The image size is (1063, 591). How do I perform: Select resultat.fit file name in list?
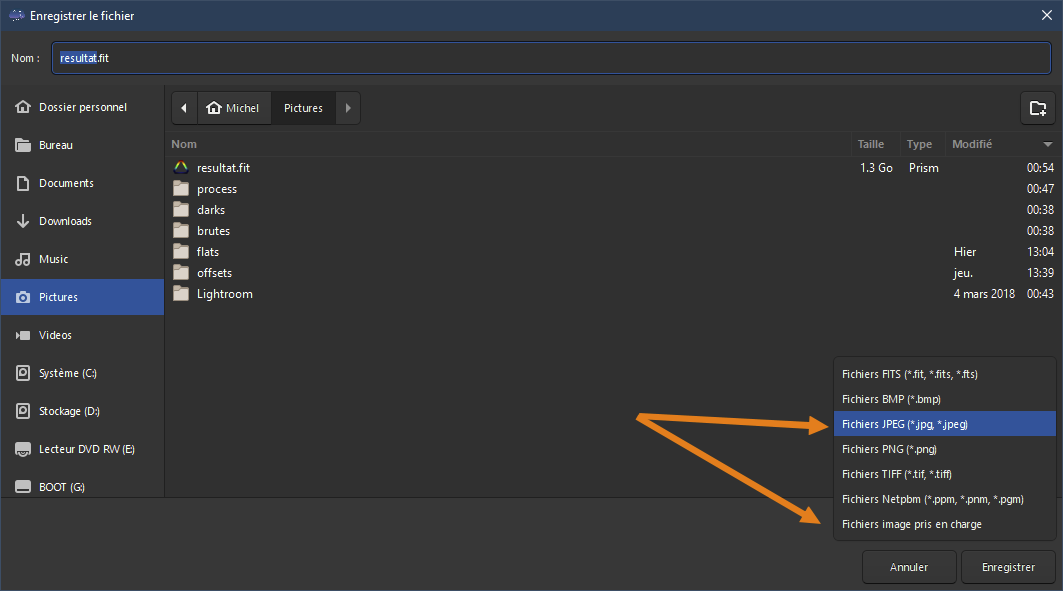(x=223, y=167)
